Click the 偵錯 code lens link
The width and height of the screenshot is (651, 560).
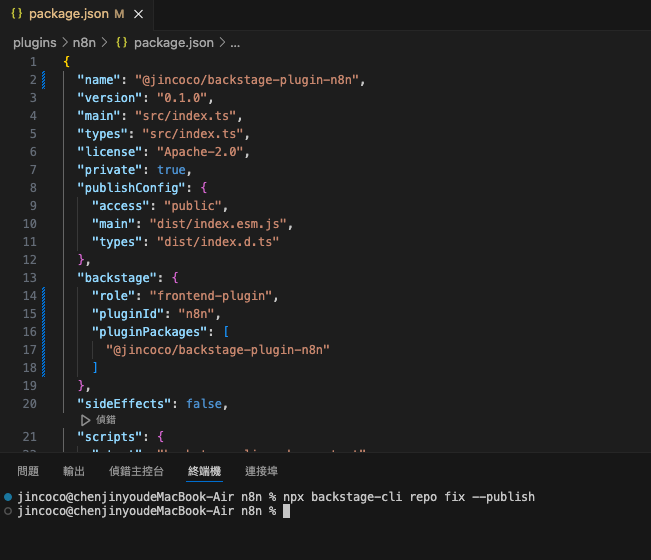click(x=106, y=420)
